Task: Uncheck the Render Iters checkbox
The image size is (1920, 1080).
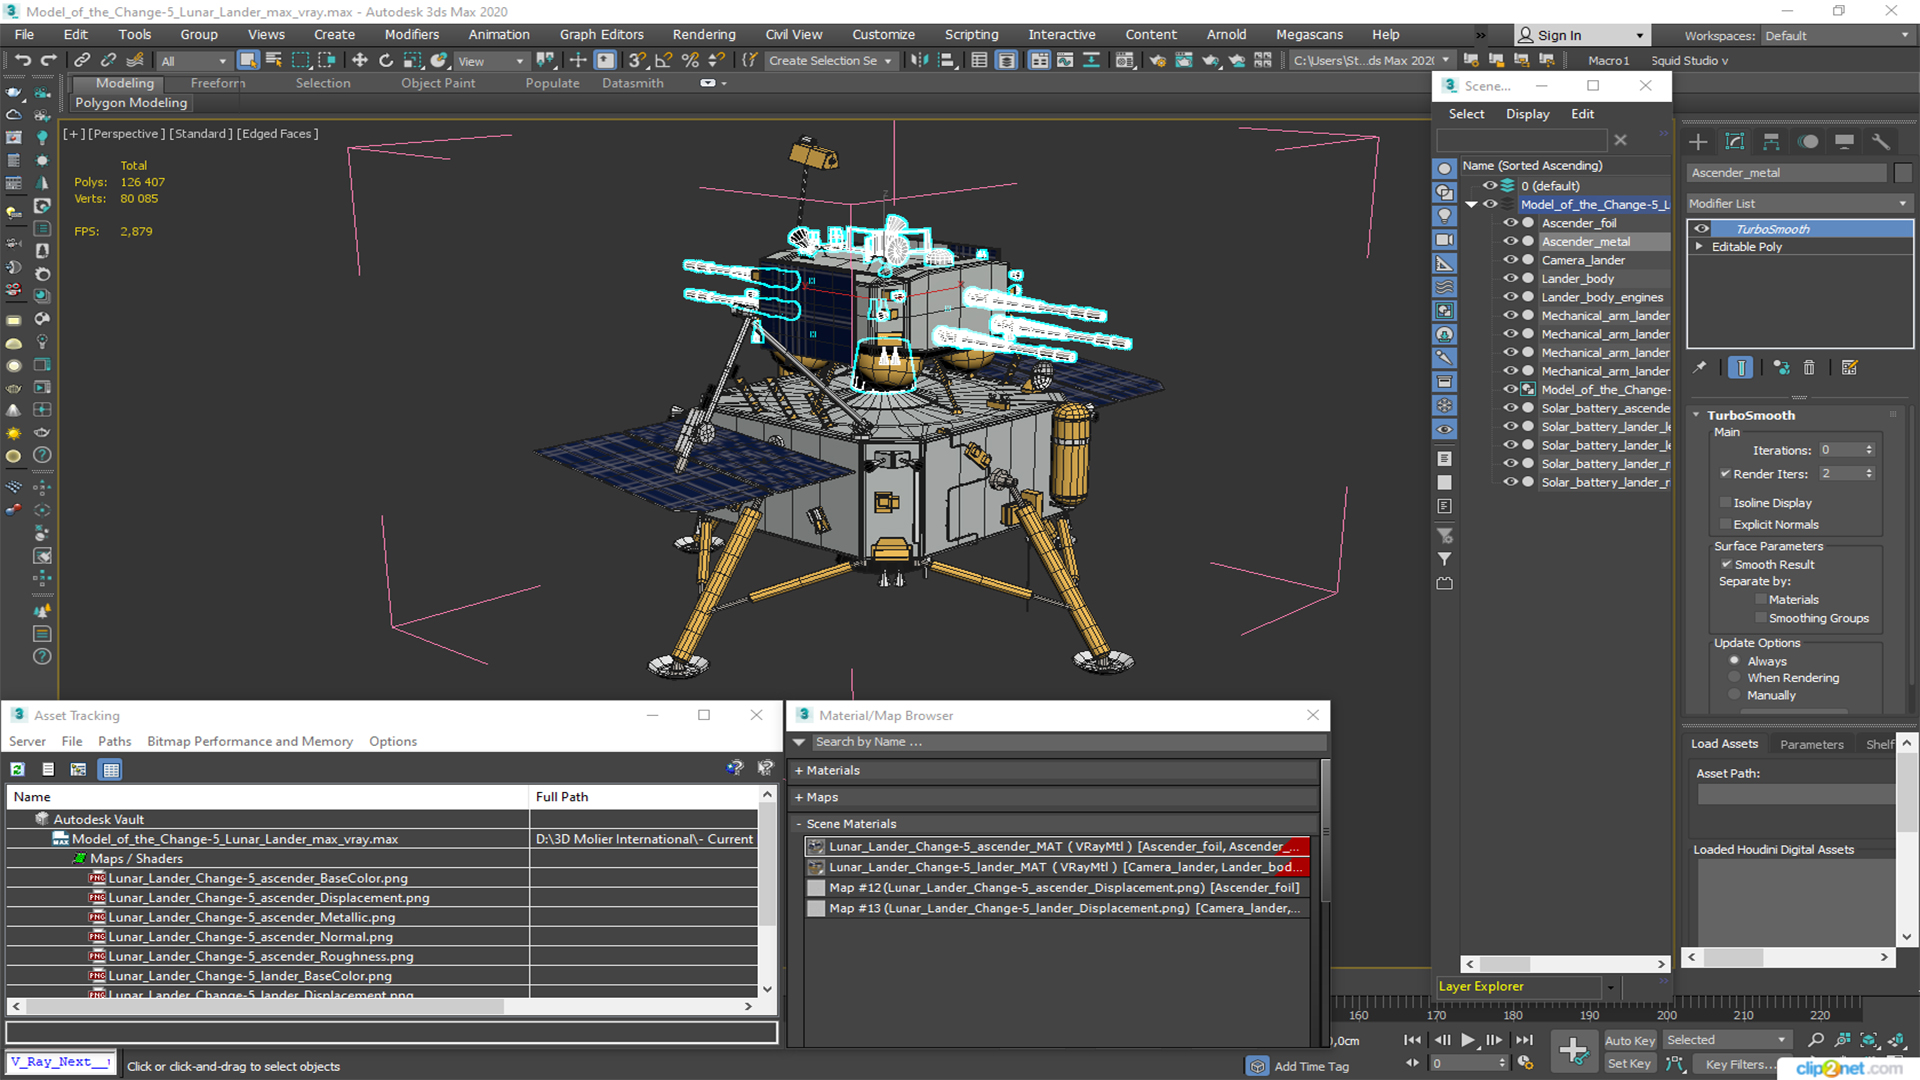Action: pos(1725,474)
